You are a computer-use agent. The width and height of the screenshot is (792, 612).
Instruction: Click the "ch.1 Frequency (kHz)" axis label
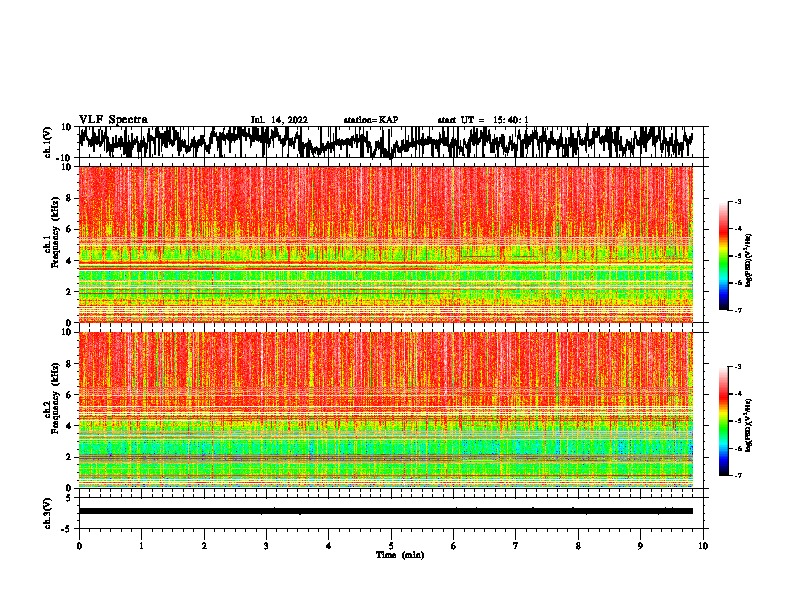tap(52, 233)
